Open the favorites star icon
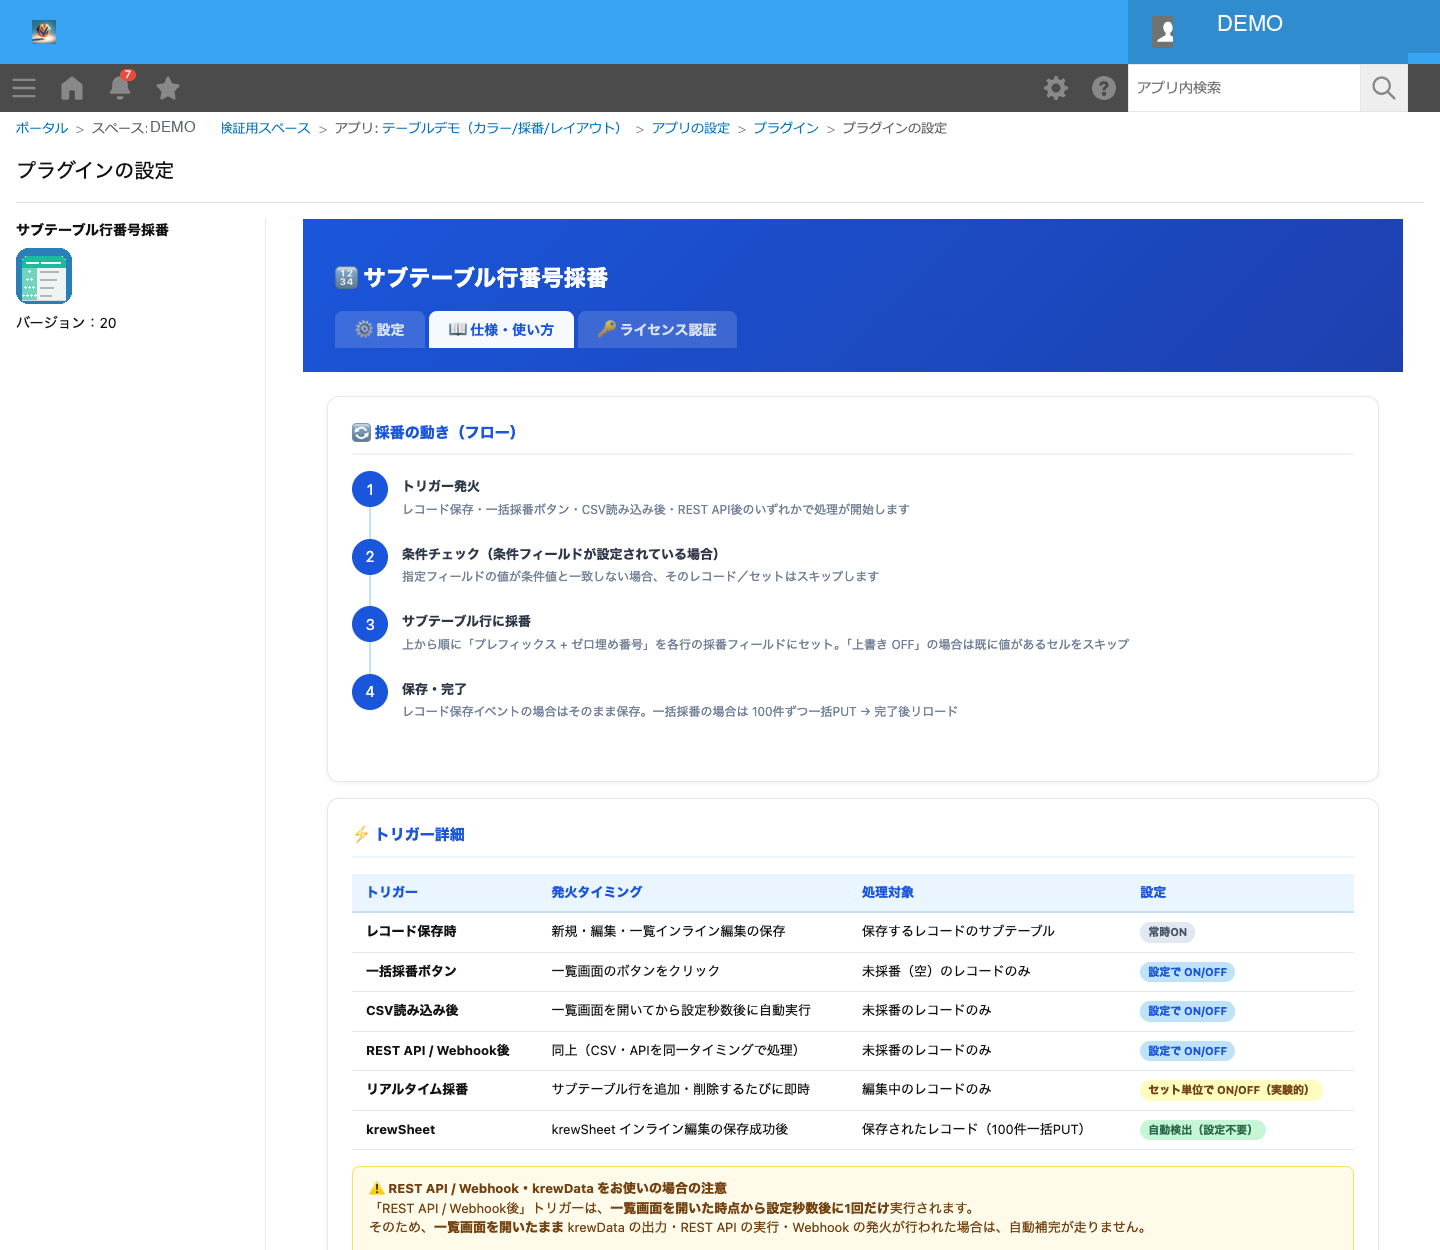 point(168,88)
